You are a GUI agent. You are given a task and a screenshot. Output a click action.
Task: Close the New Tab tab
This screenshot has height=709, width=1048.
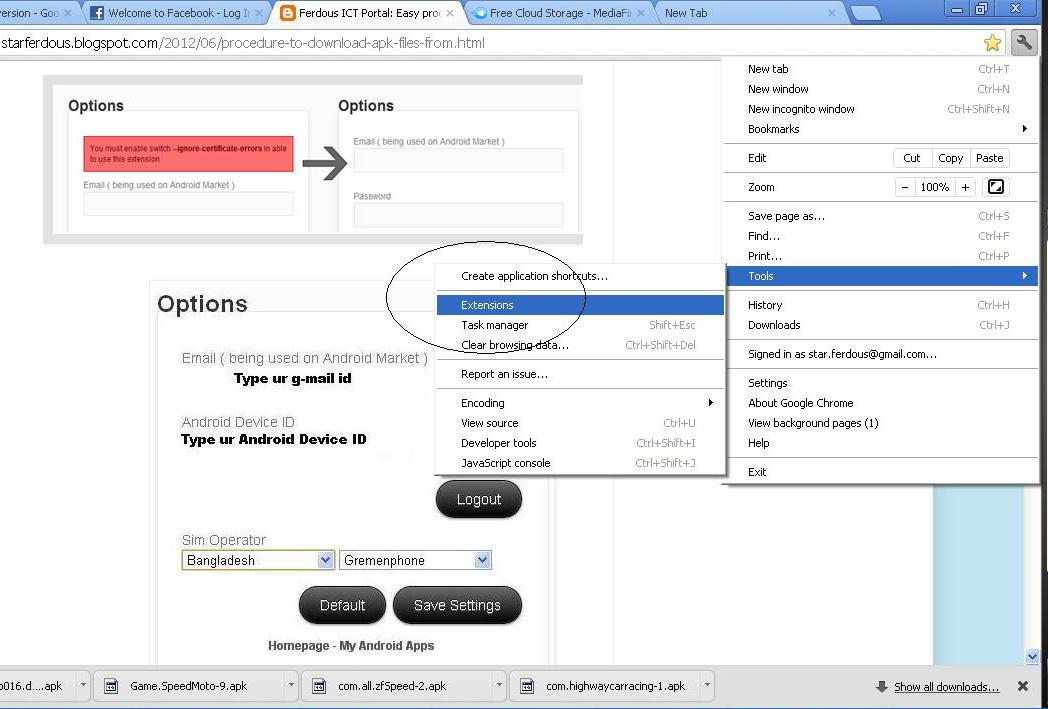coord(831,13)
